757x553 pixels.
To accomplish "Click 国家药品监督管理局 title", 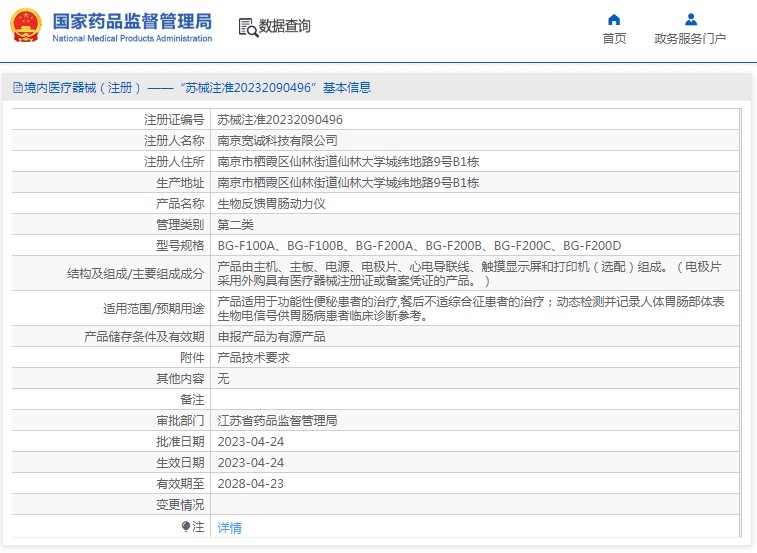I will 132,21.
